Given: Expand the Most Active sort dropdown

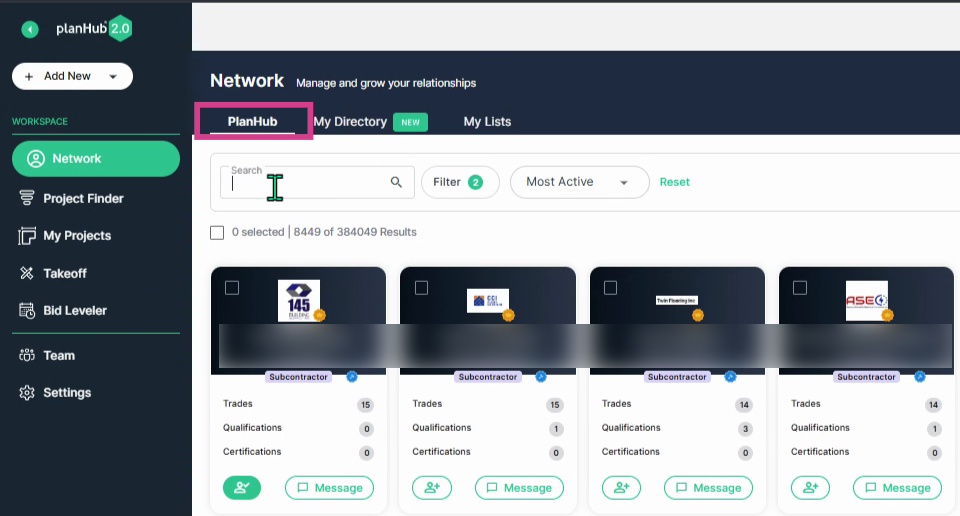Looking at the screenshot, I should 579,182.
